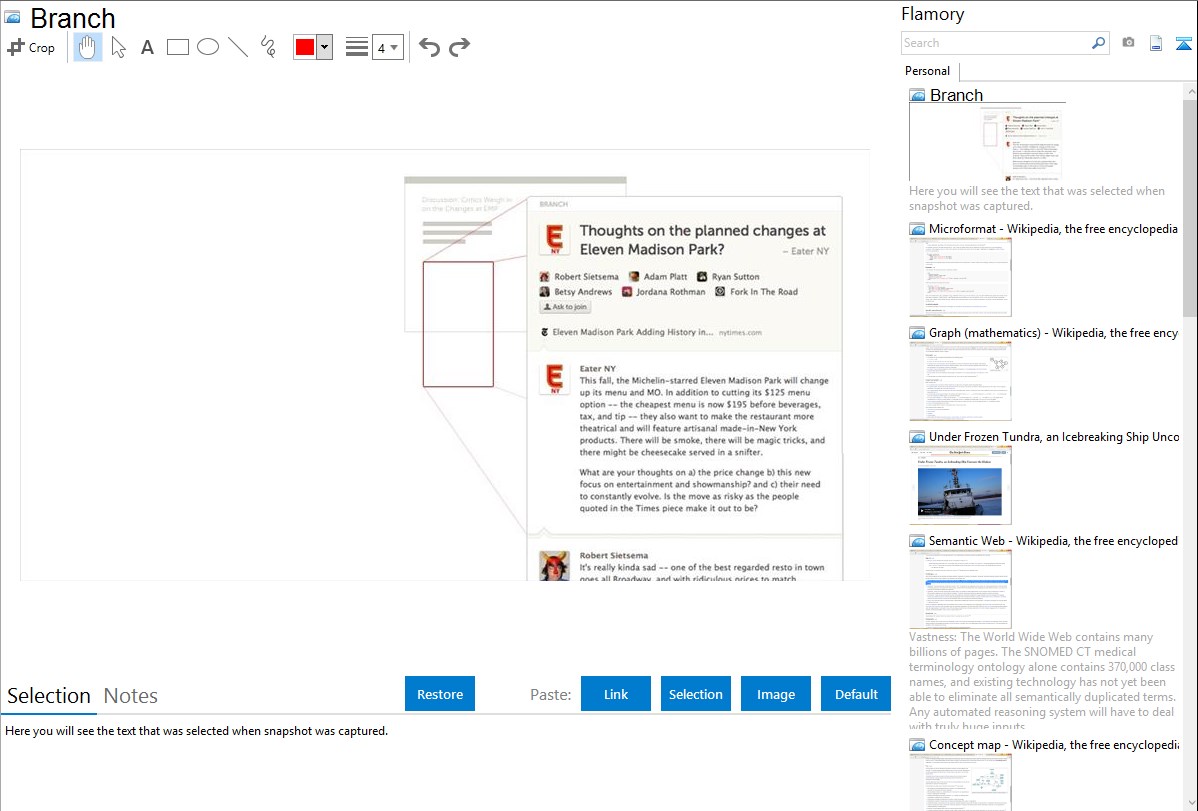Screen dimensions: 1198x811
Task: Click the icon beside Graph (mathematics) title
Action: 917,333
